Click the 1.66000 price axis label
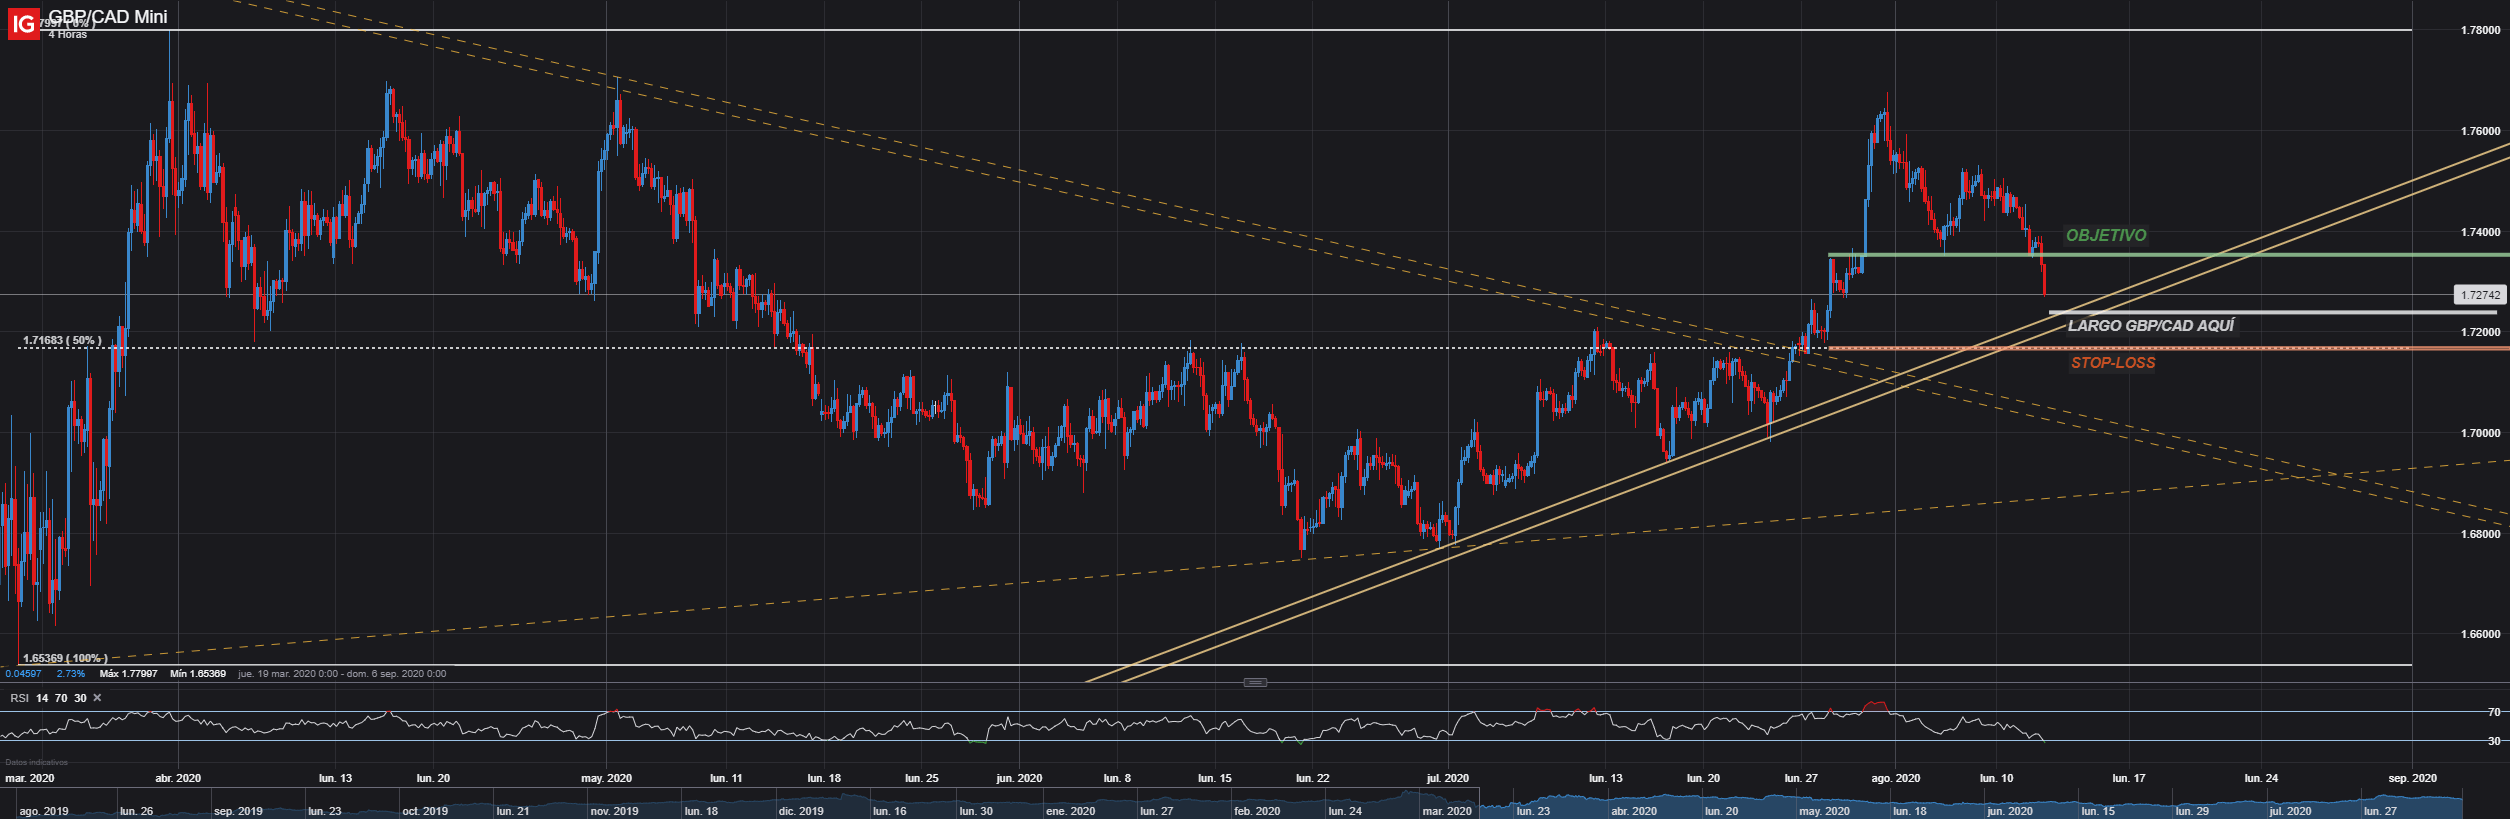The image size is (2510, 819). click(x=2480, y=634)
